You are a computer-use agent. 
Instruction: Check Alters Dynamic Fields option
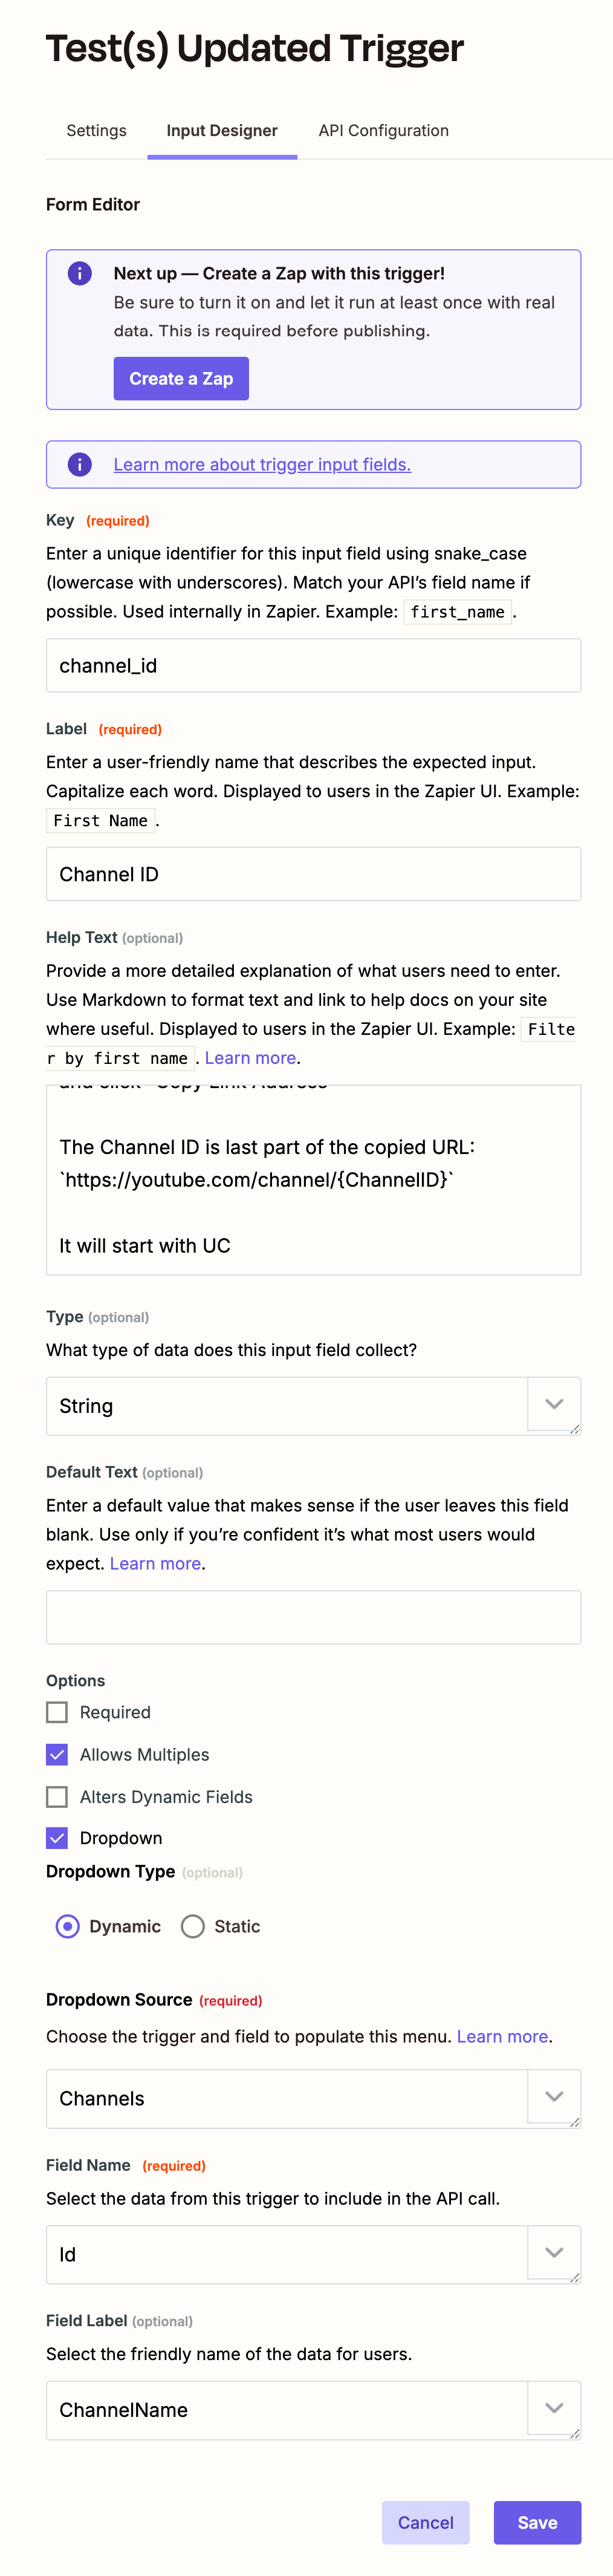[58, 1797]
